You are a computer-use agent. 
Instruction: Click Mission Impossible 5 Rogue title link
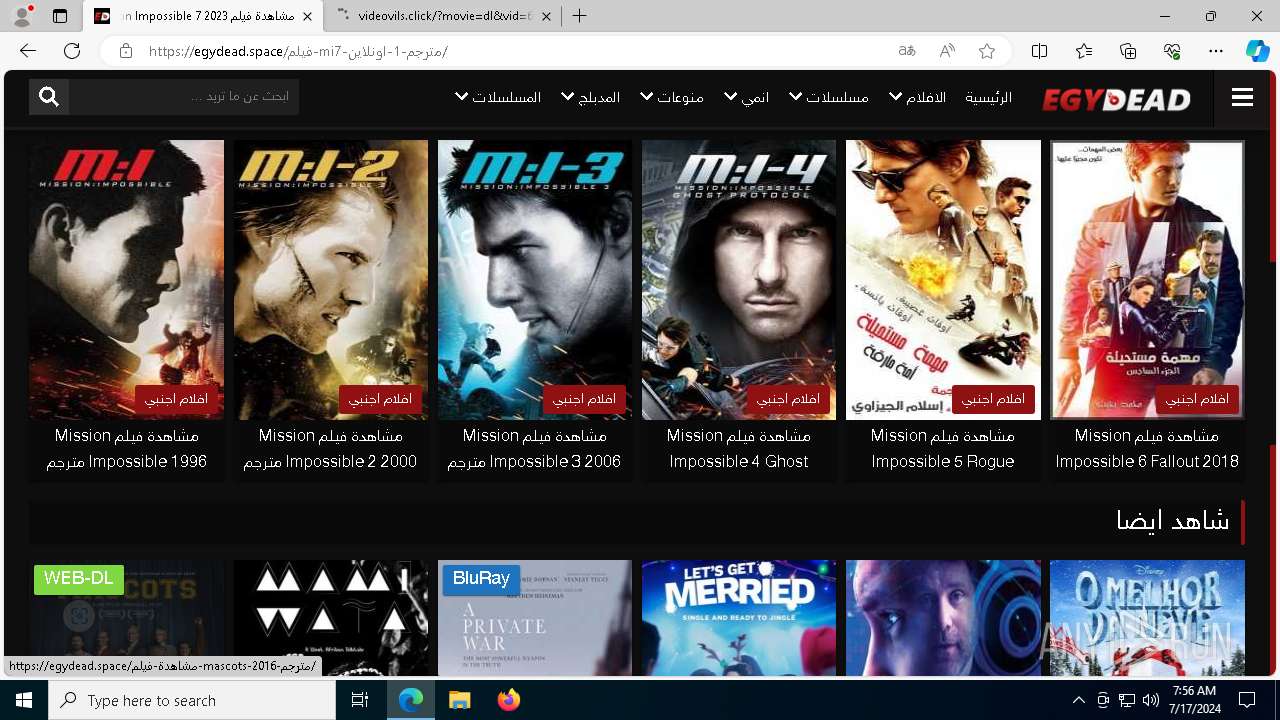943,449
